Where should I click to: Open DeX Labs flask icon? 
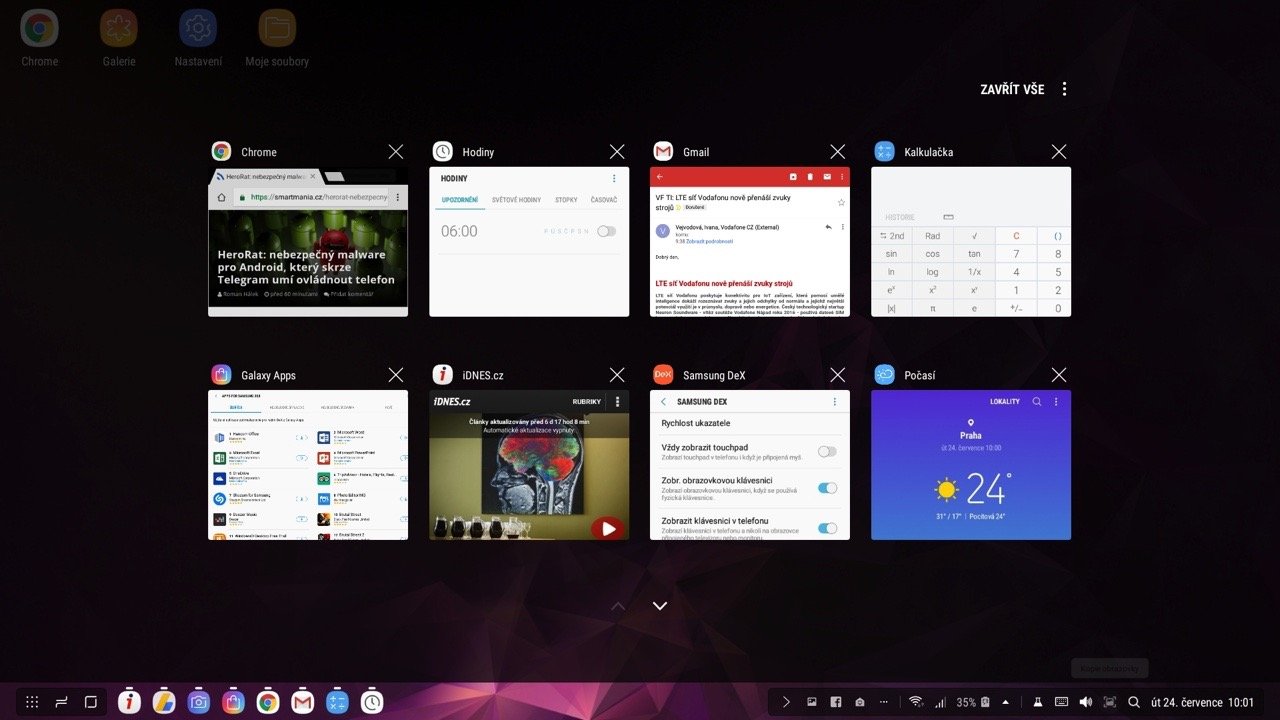(x=1037, y=702)
